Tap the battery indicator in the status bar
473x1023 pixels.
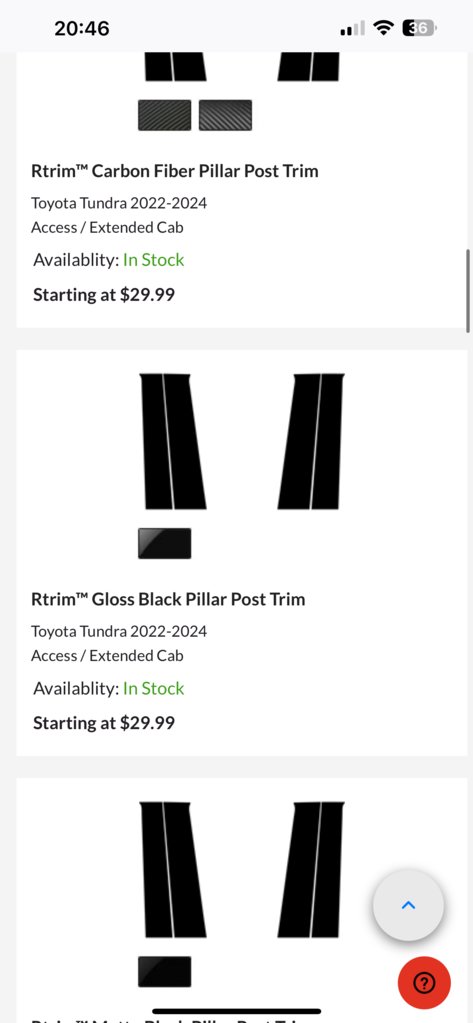pos(420,28)
